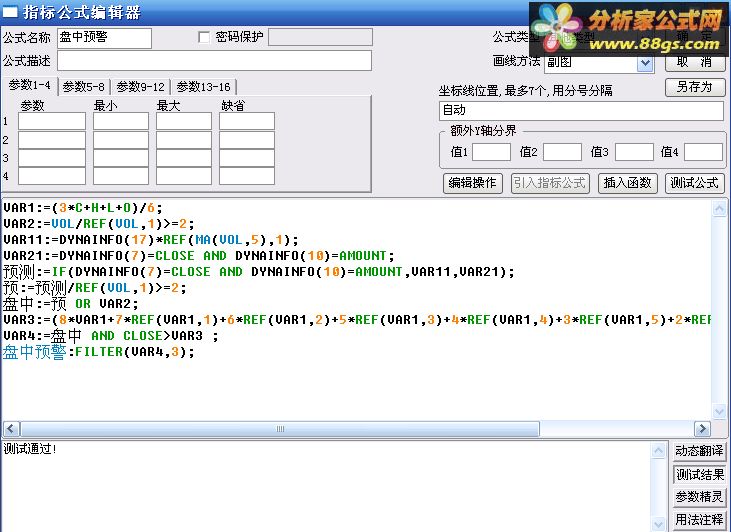Click the code editor scroll-down arrow
The height and width of the screenshot is (532, 731).
pos(719,411)
